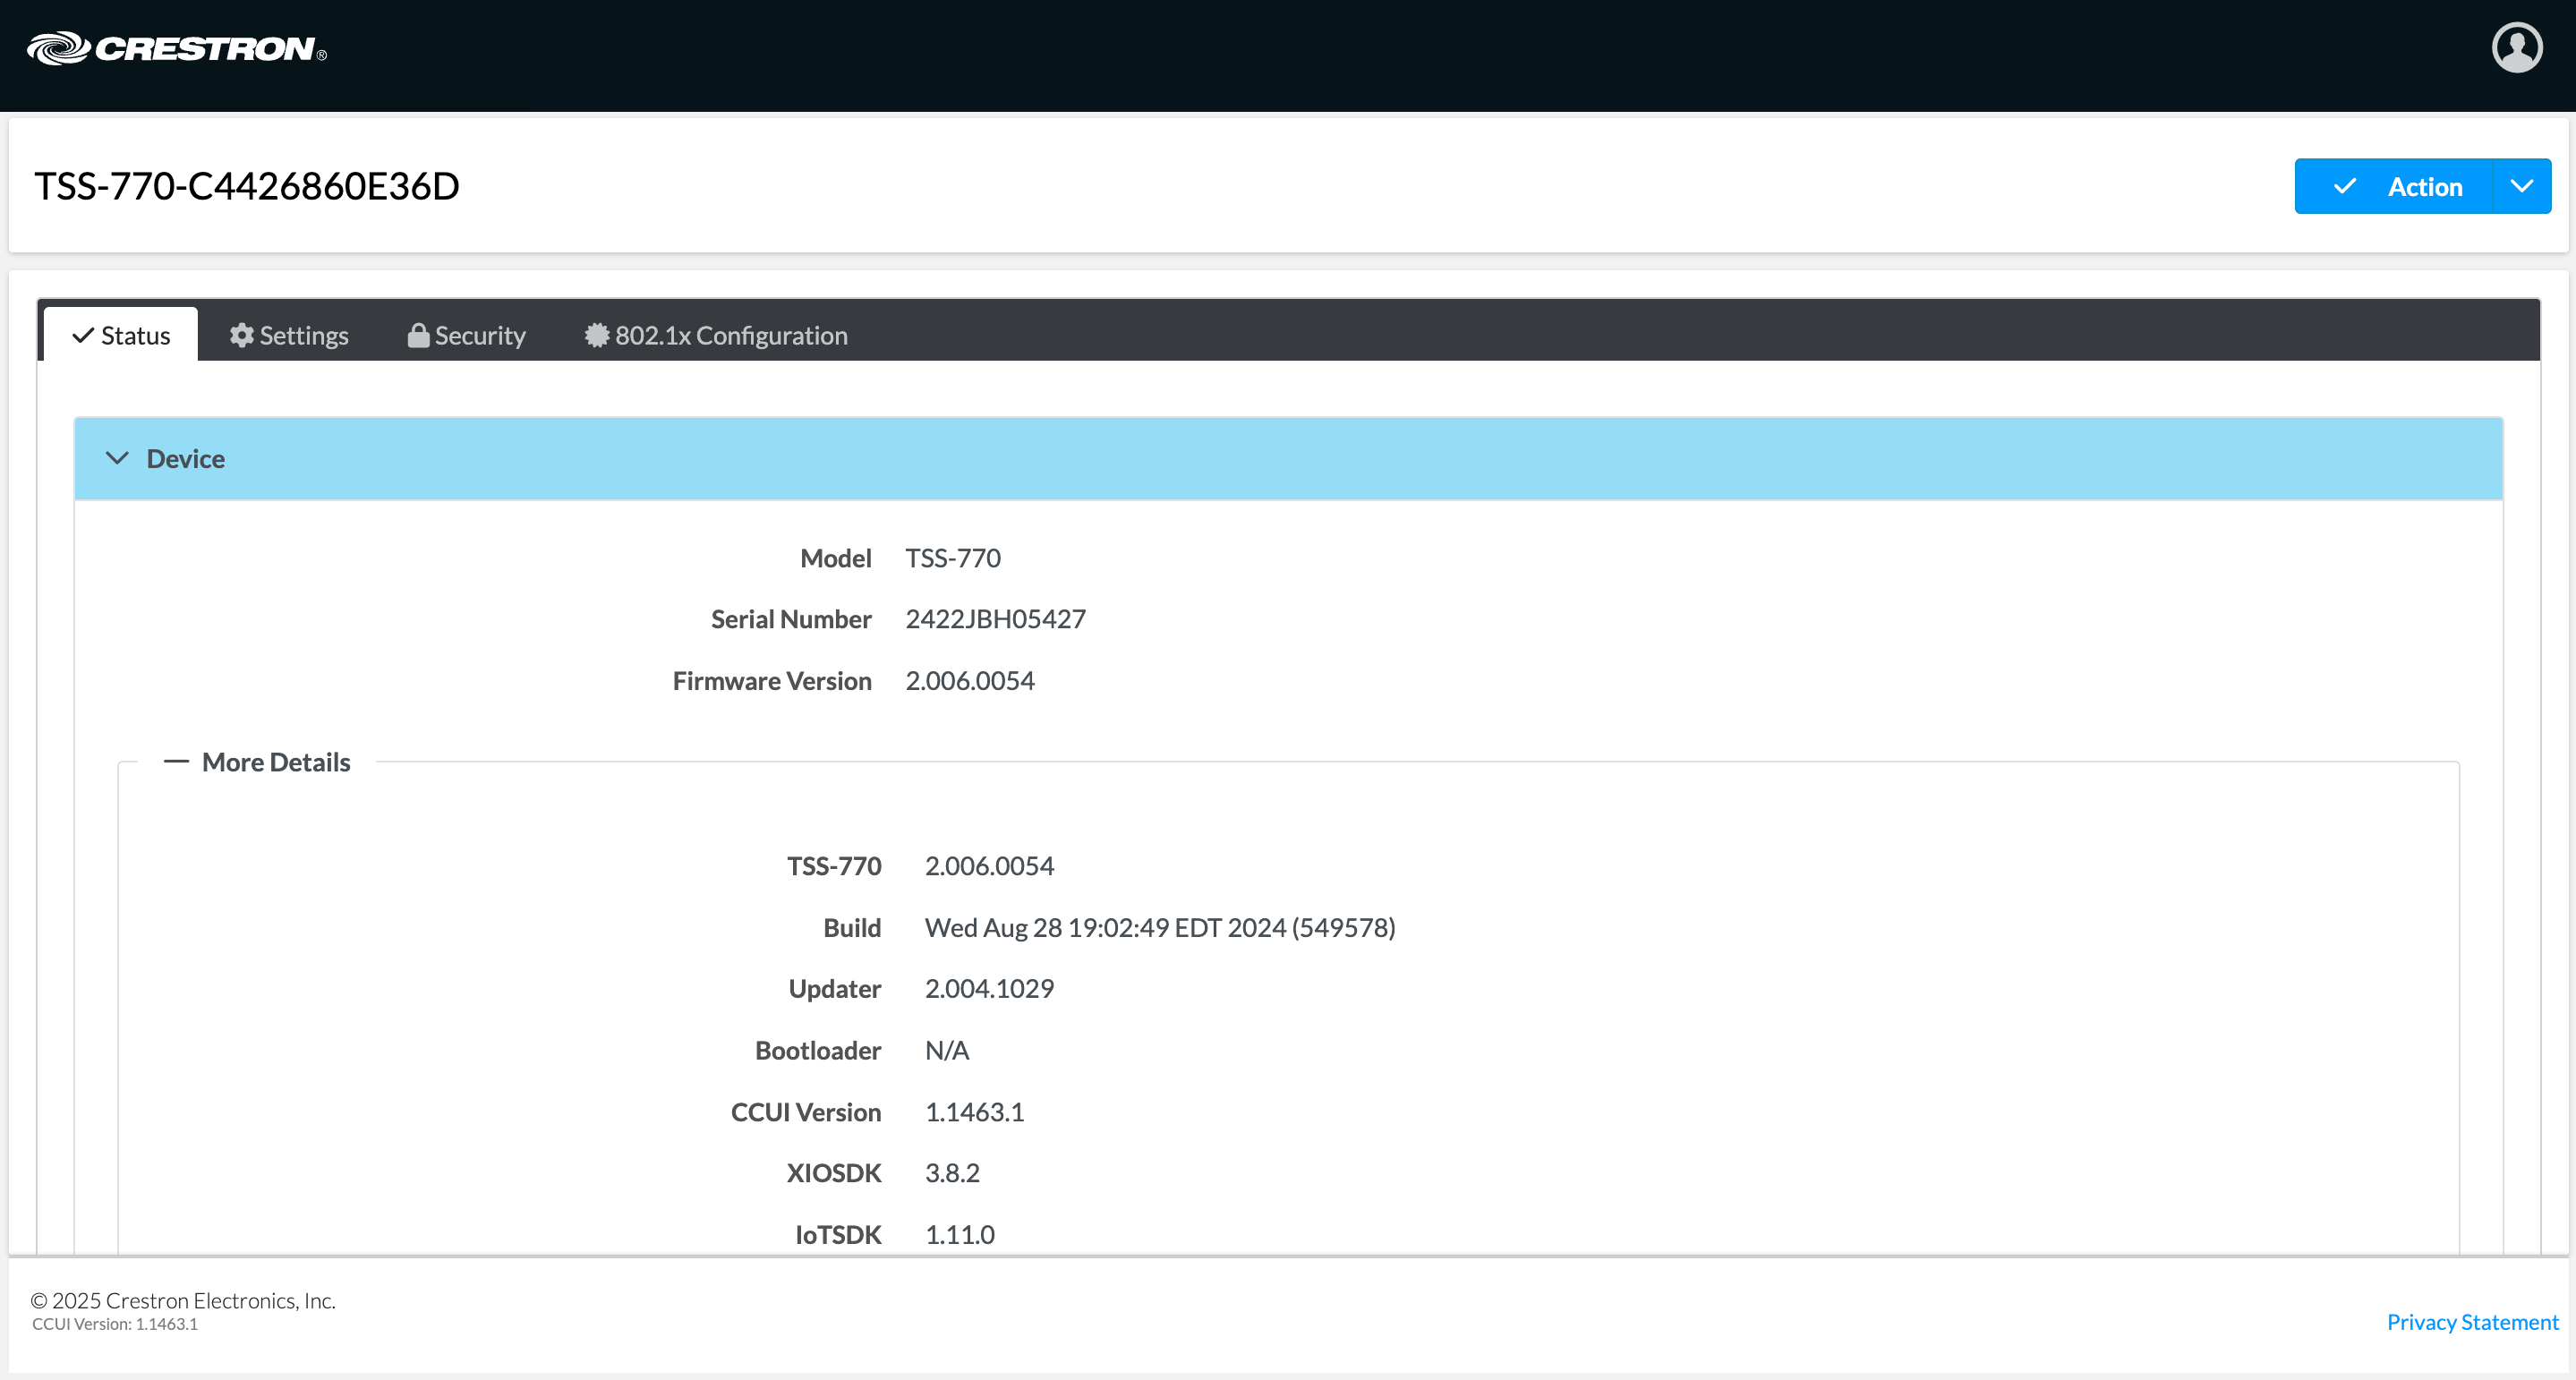The image size is (2576, 1380).
Task: Click the Crestron logo
Action: [x=176, y=48]
